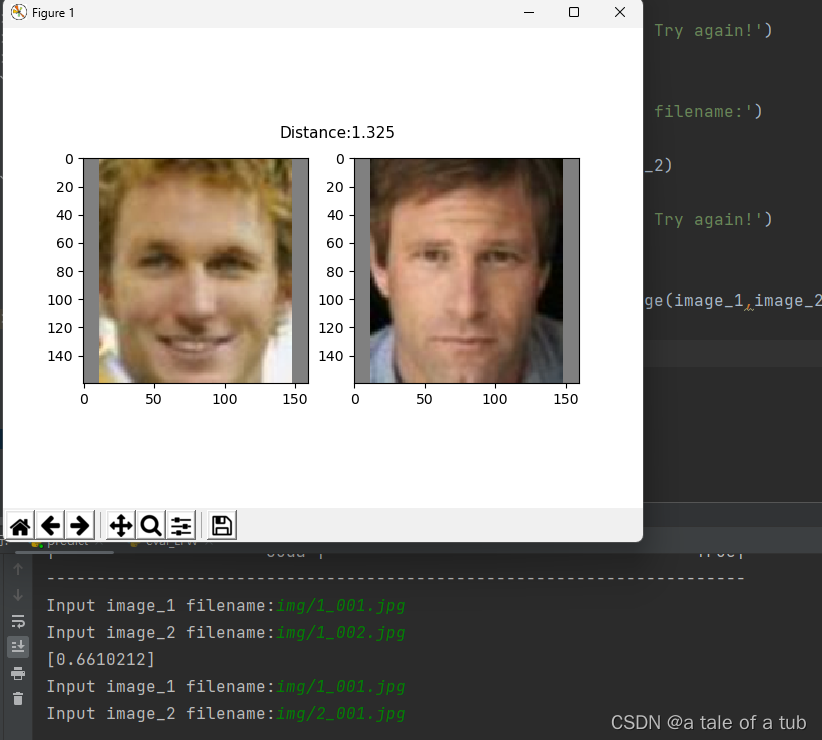
Task: Open Configure subplots settings
Action: click(181, 526)
